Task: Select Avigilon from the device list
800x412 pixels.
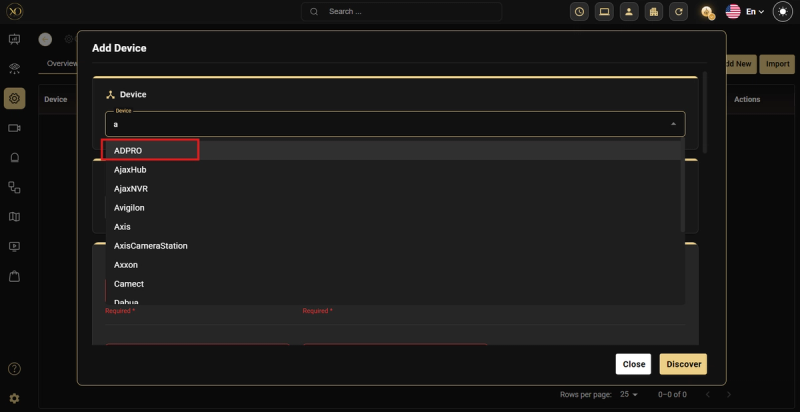Action: pos(393,208)
